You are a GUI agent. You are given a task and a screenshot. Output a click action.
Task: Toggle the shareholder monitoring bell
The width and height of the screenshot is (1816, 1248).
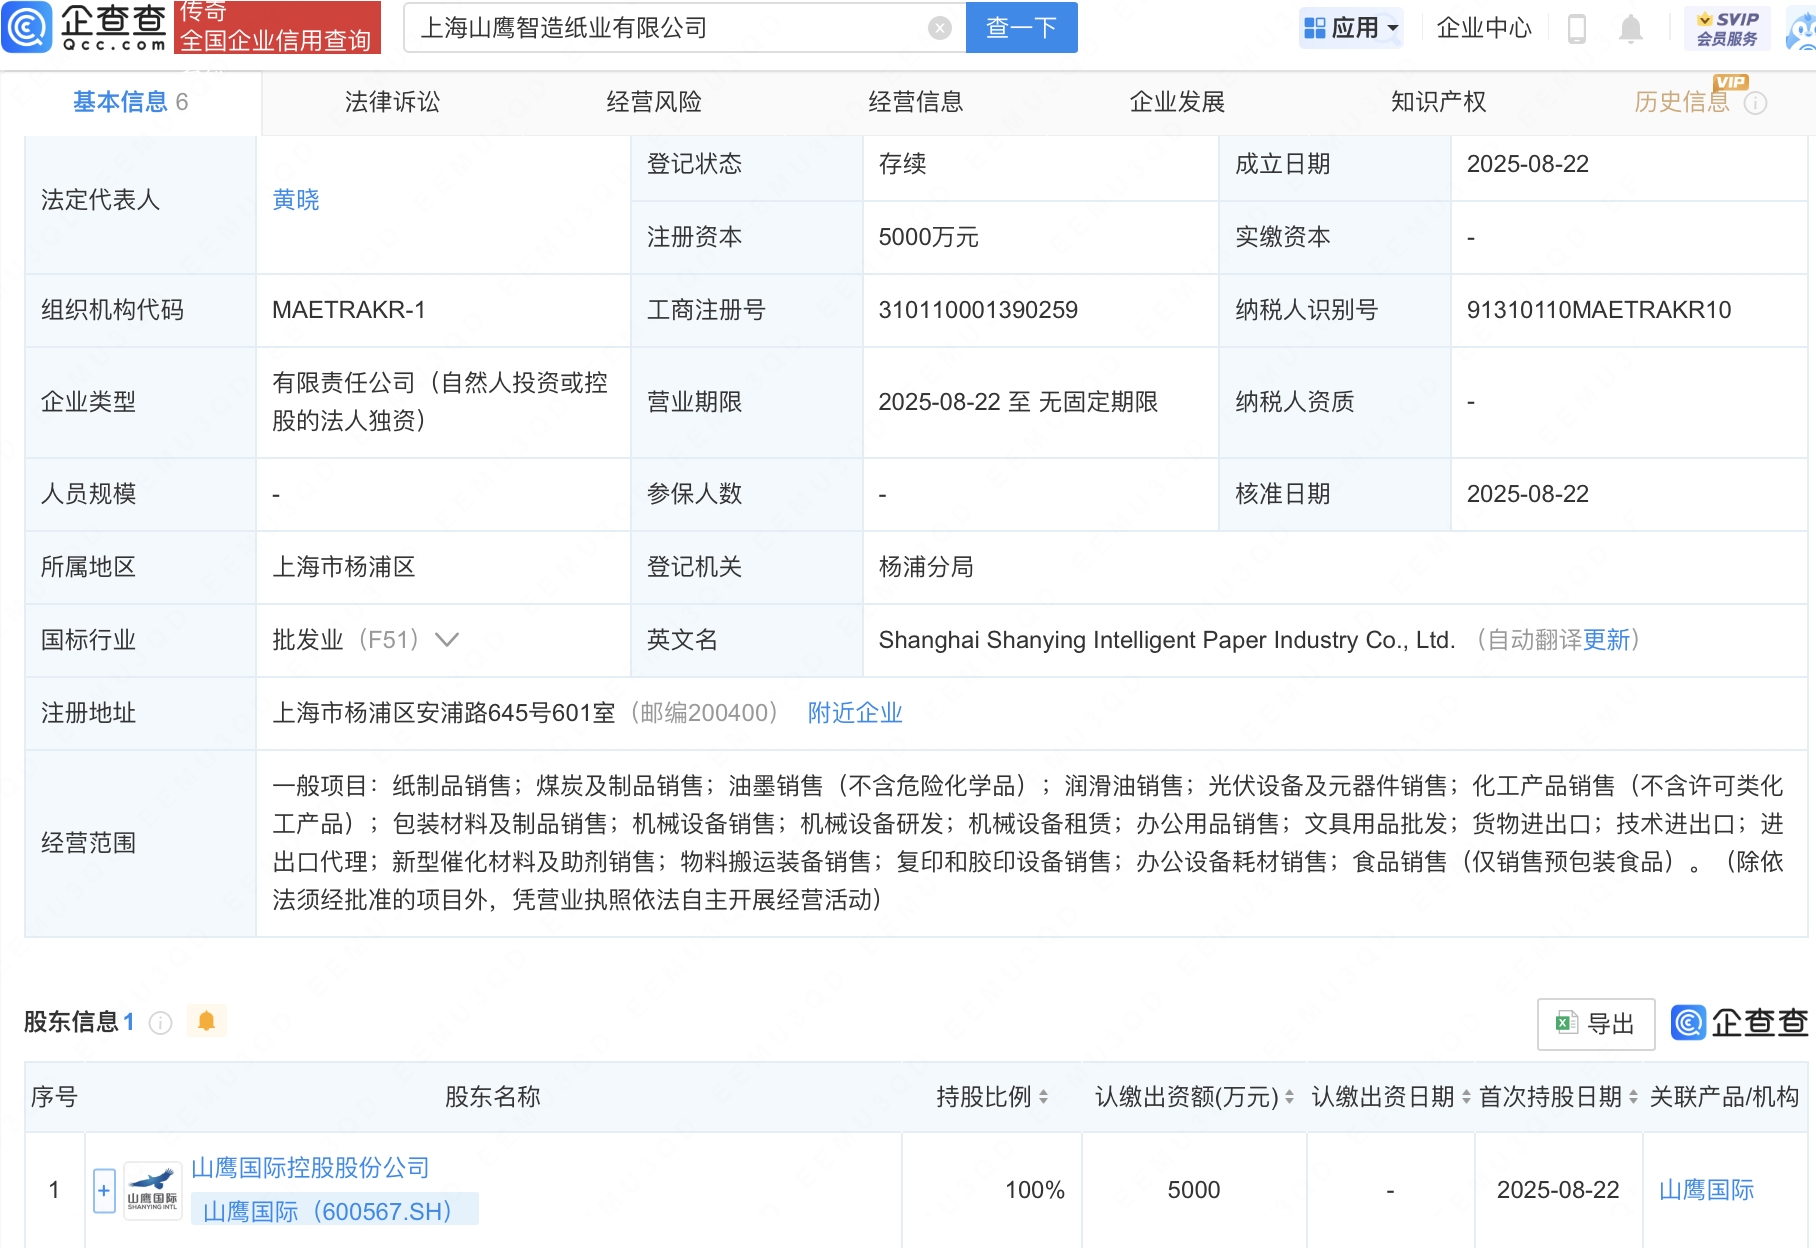(x=207, y=1021)
